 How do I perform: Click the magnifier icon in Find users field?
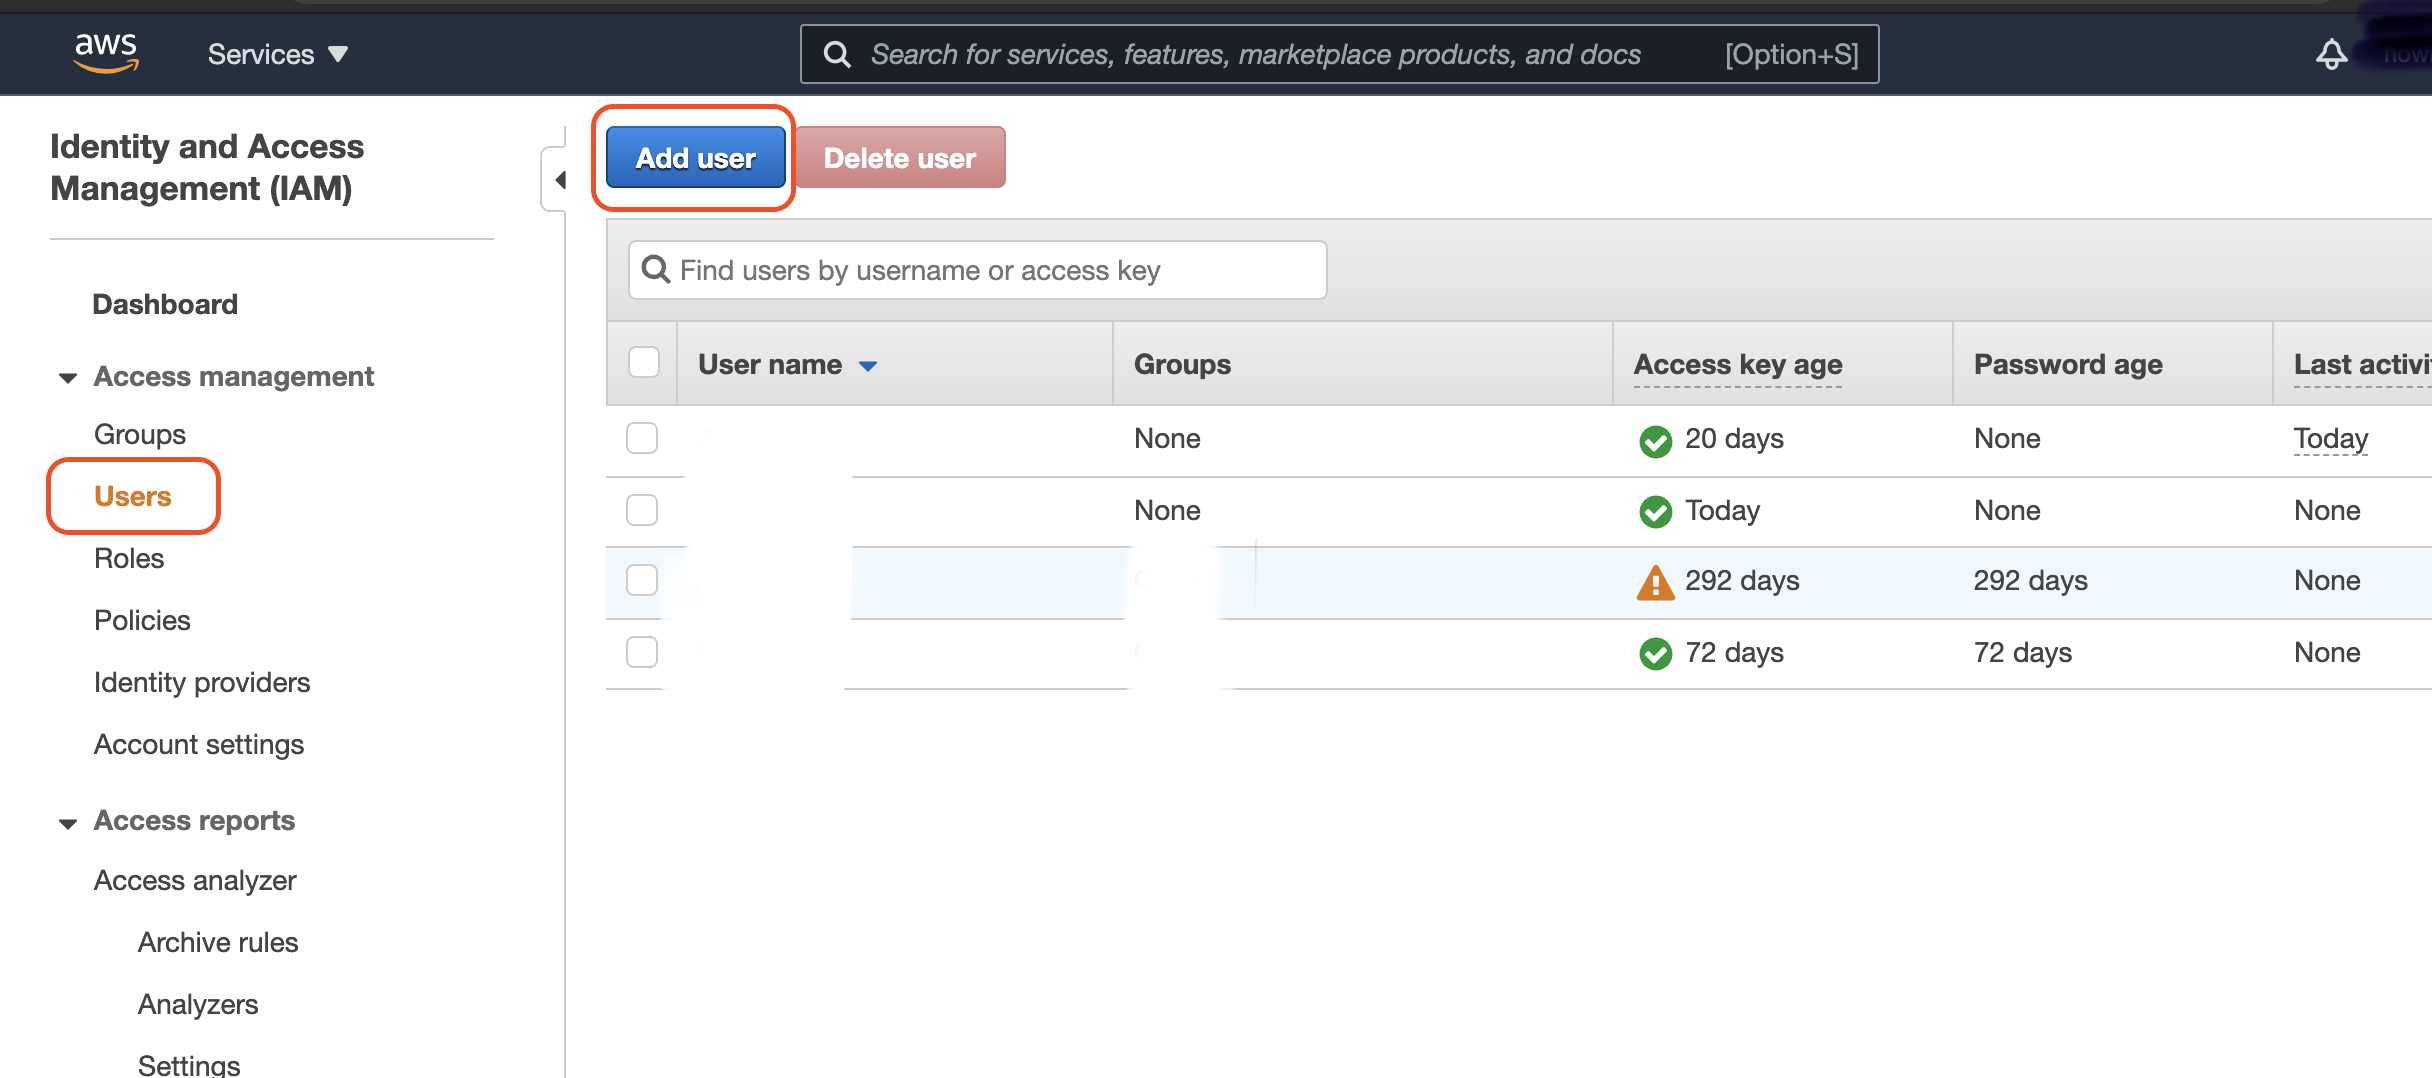[656, 270]
